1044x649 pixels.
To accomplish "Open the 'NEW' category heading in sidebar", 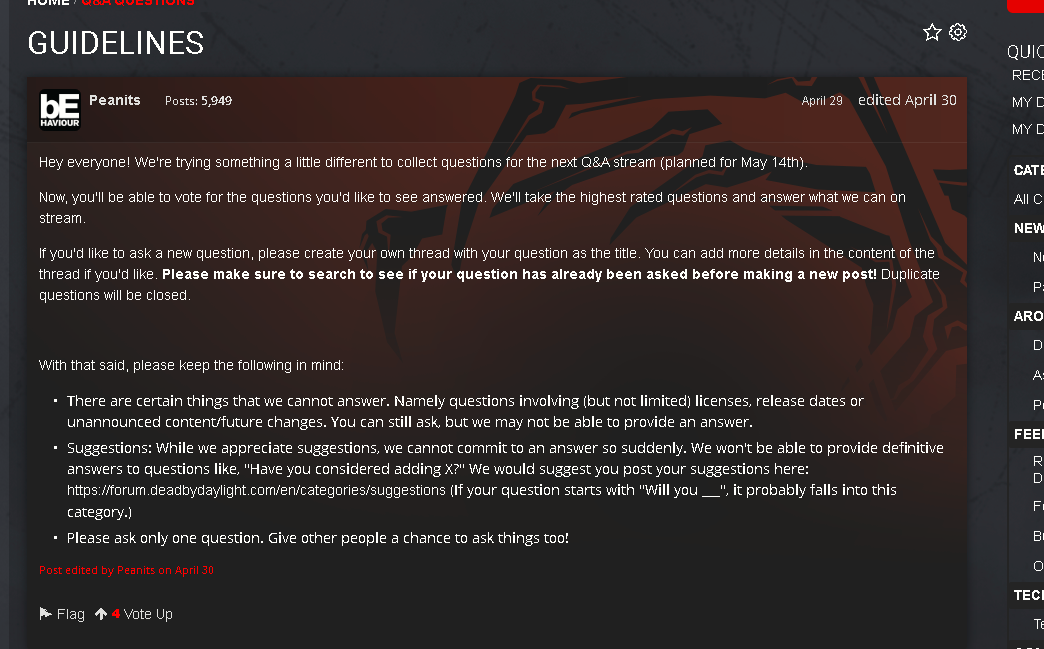I will point(1029,228).
